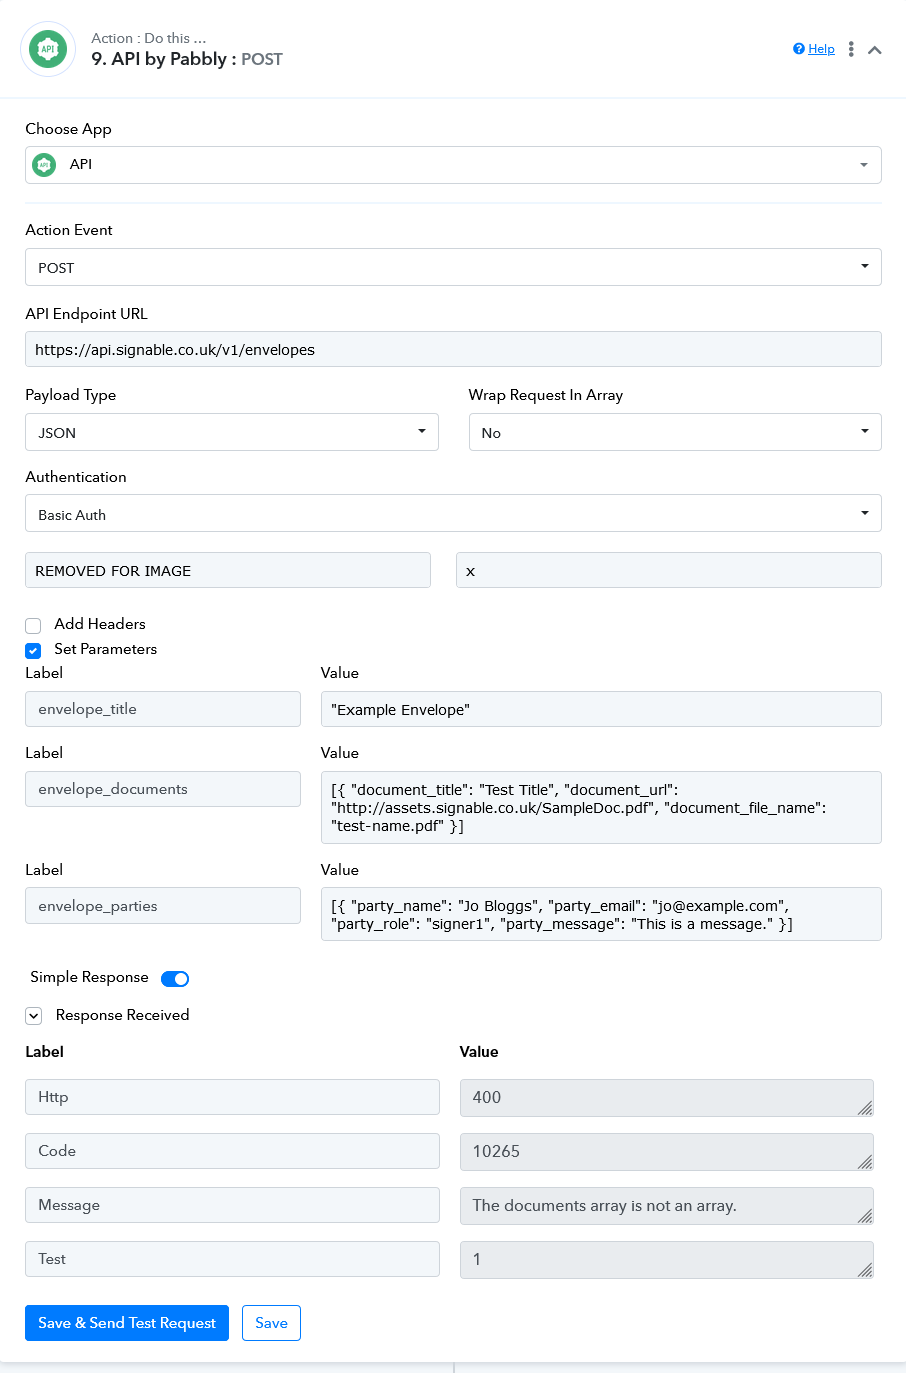Click the small API icon in Choose App

pyautogui.click(x=44, y=165)
